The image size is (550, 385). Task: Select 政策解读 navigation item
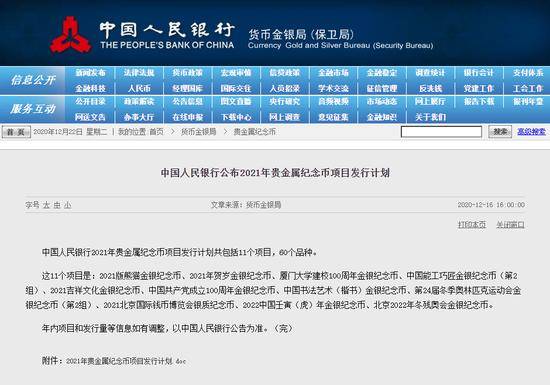139,102
